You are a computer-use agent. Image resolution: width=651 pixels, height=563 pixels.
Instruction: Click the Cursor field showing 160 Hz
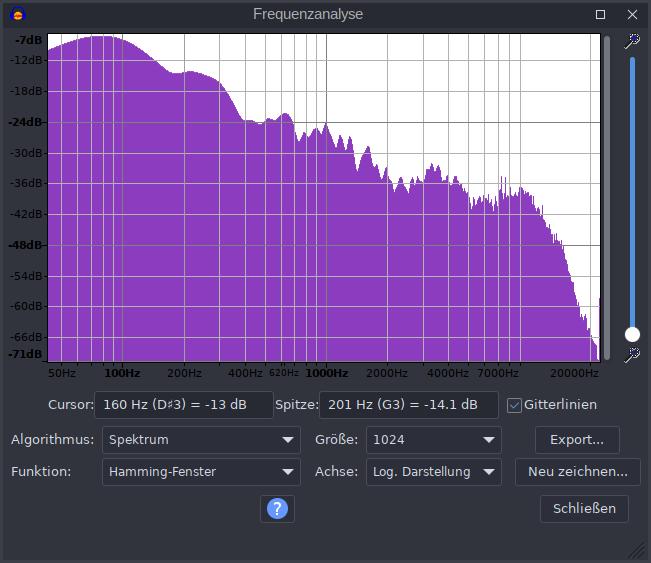click(x=184, y=405)
